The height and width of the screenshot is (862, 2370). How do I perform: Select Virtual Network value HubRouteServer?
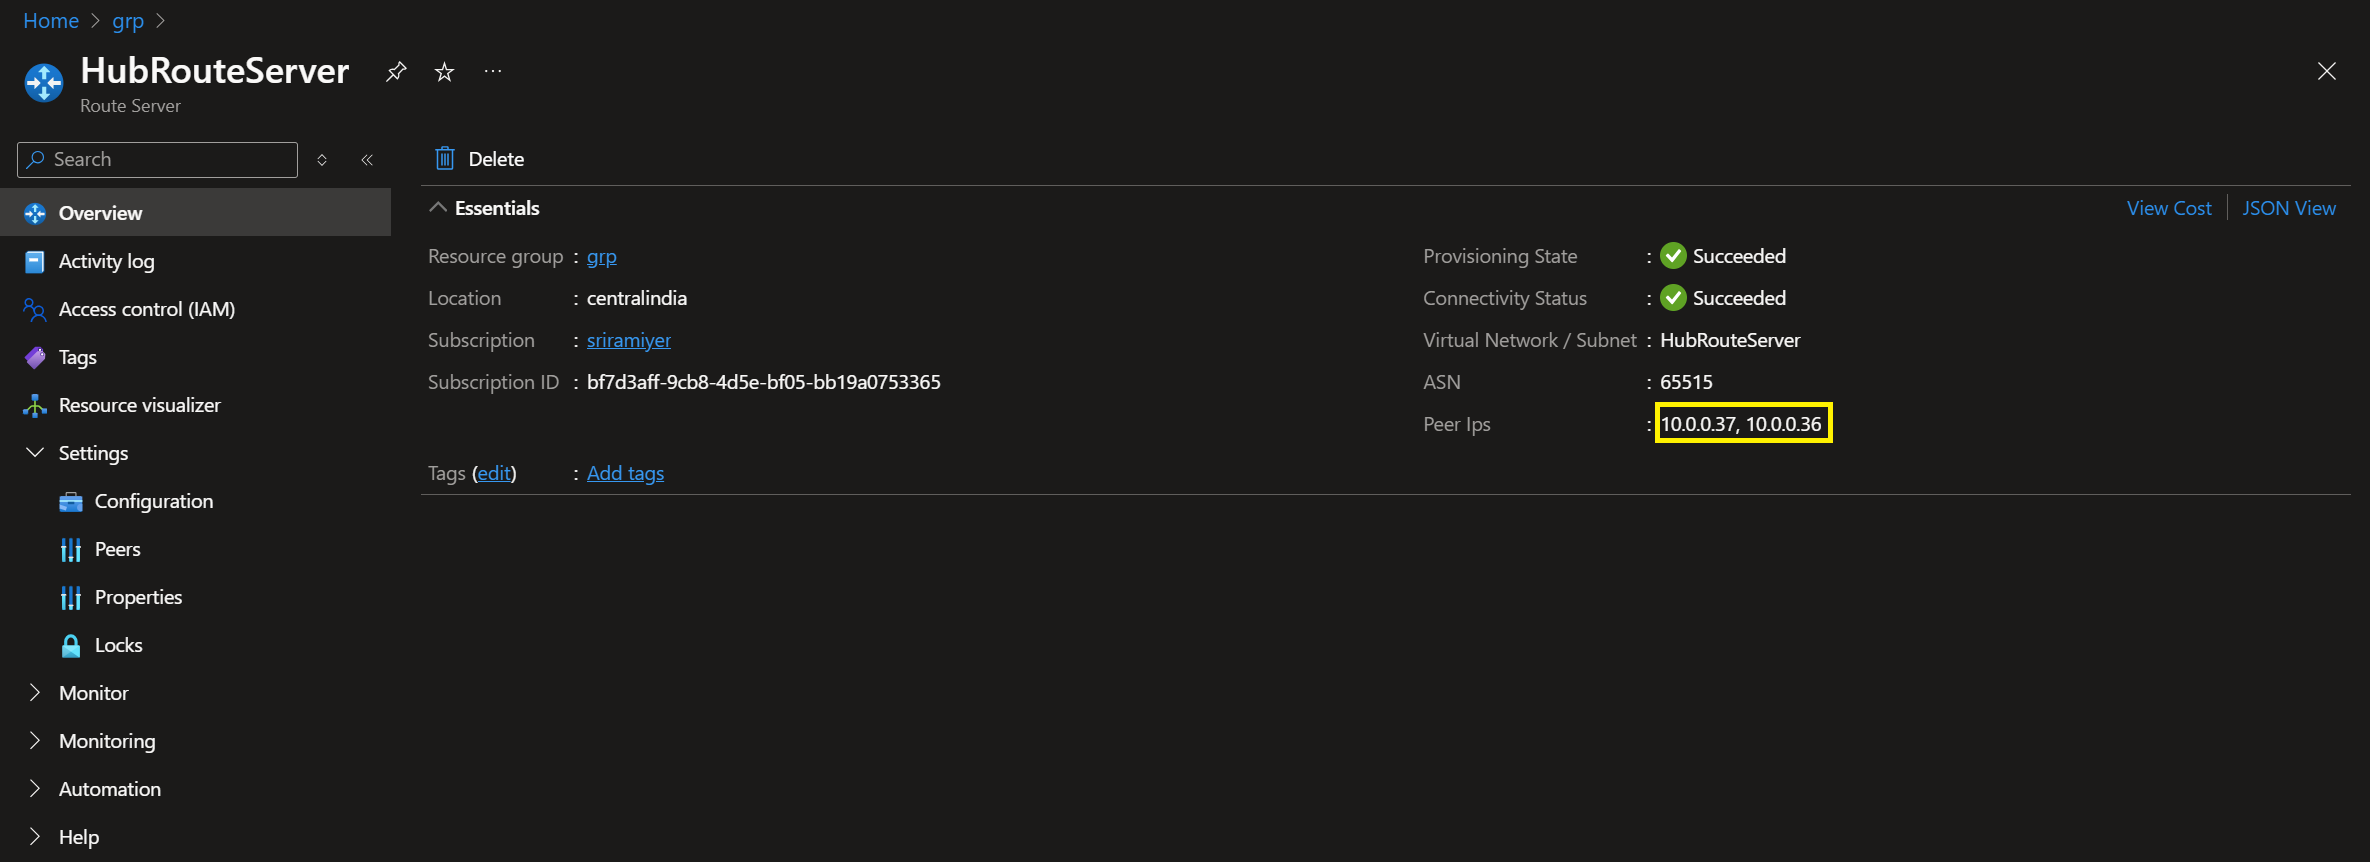click(1730, 340)
